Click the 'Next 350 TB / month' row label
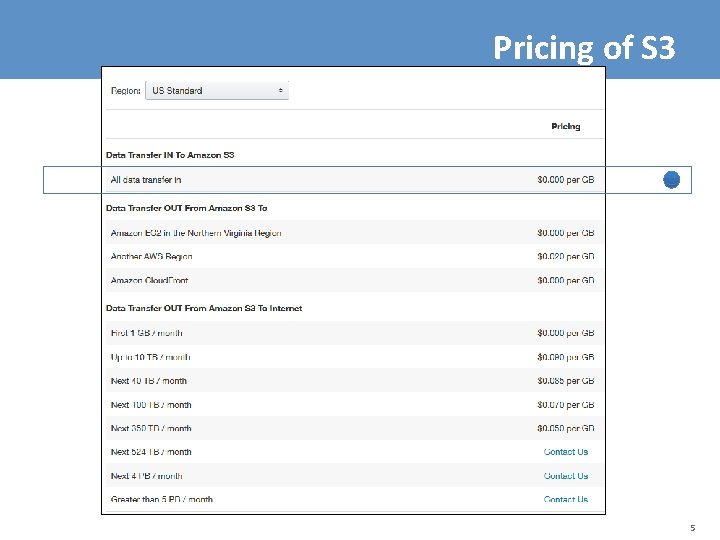This screenshot has height=540, width=720. (151, 428)
